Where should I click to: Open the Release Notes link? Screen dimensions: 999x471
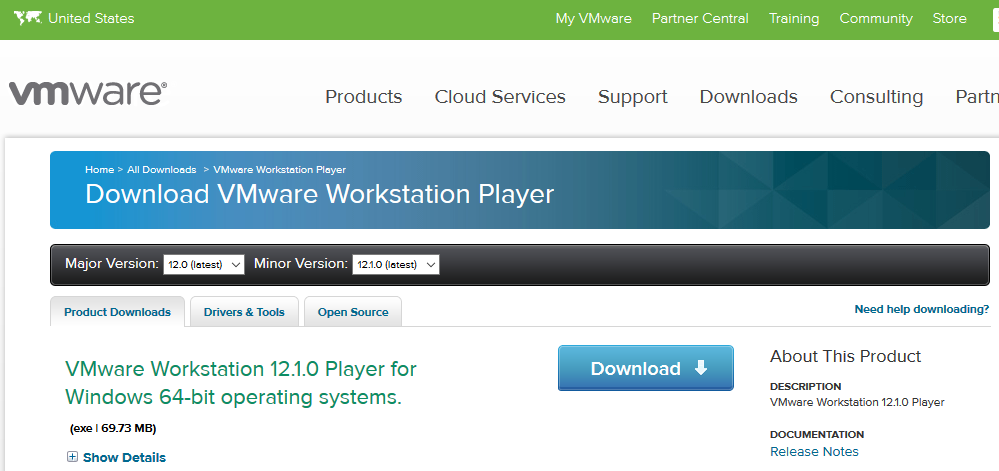(x=814, y=451)
